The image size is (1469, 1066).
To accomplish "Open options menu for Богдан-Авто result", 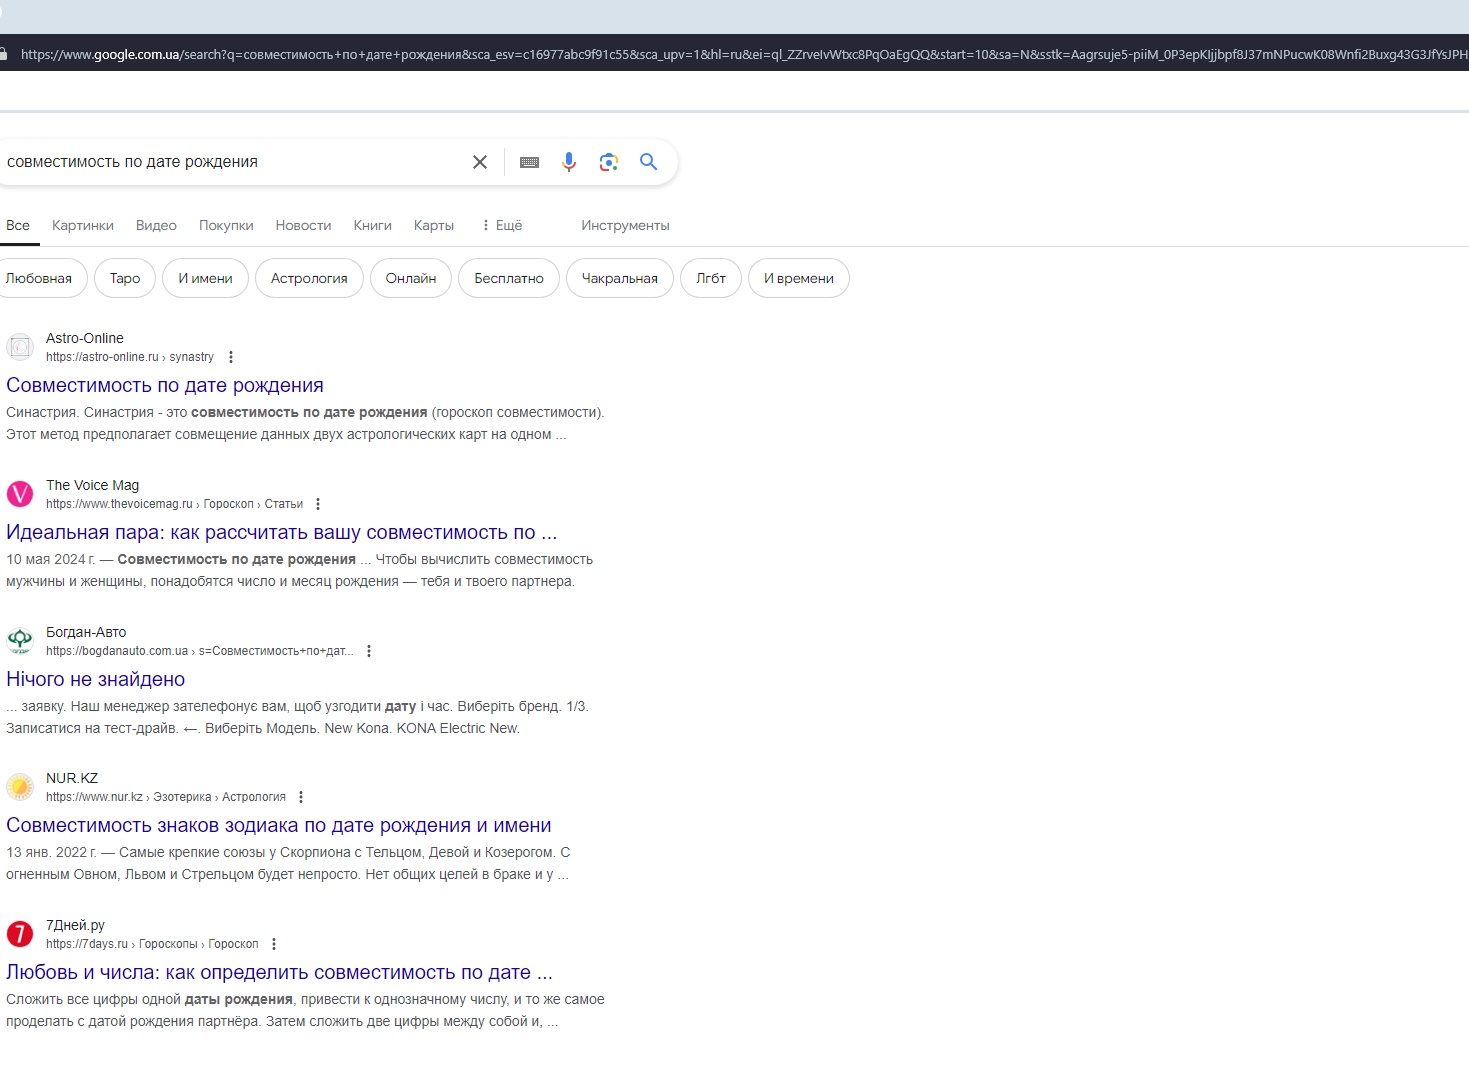I will [x=369, y=651].
